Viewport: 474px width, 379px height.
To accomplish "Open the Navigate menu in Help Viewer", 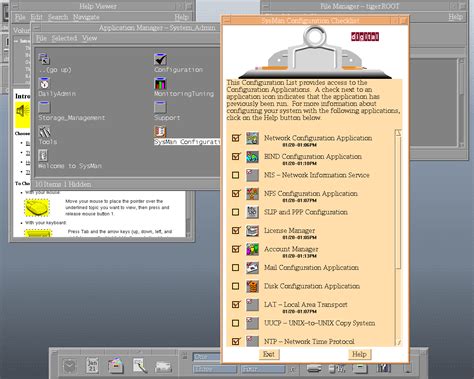I will click(86, 17).
